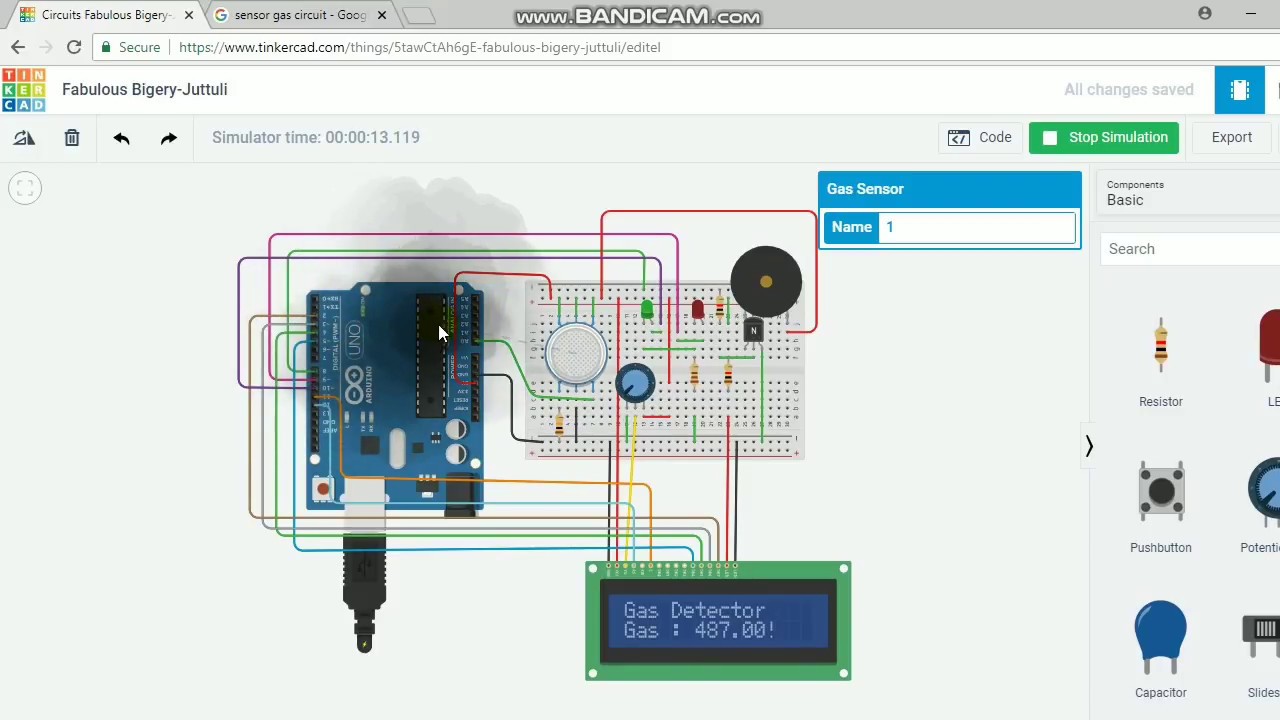1280x720 pixels.
Task: Switch to the sensor gas circuit Google tab
Action: click(x=300, y=15)
